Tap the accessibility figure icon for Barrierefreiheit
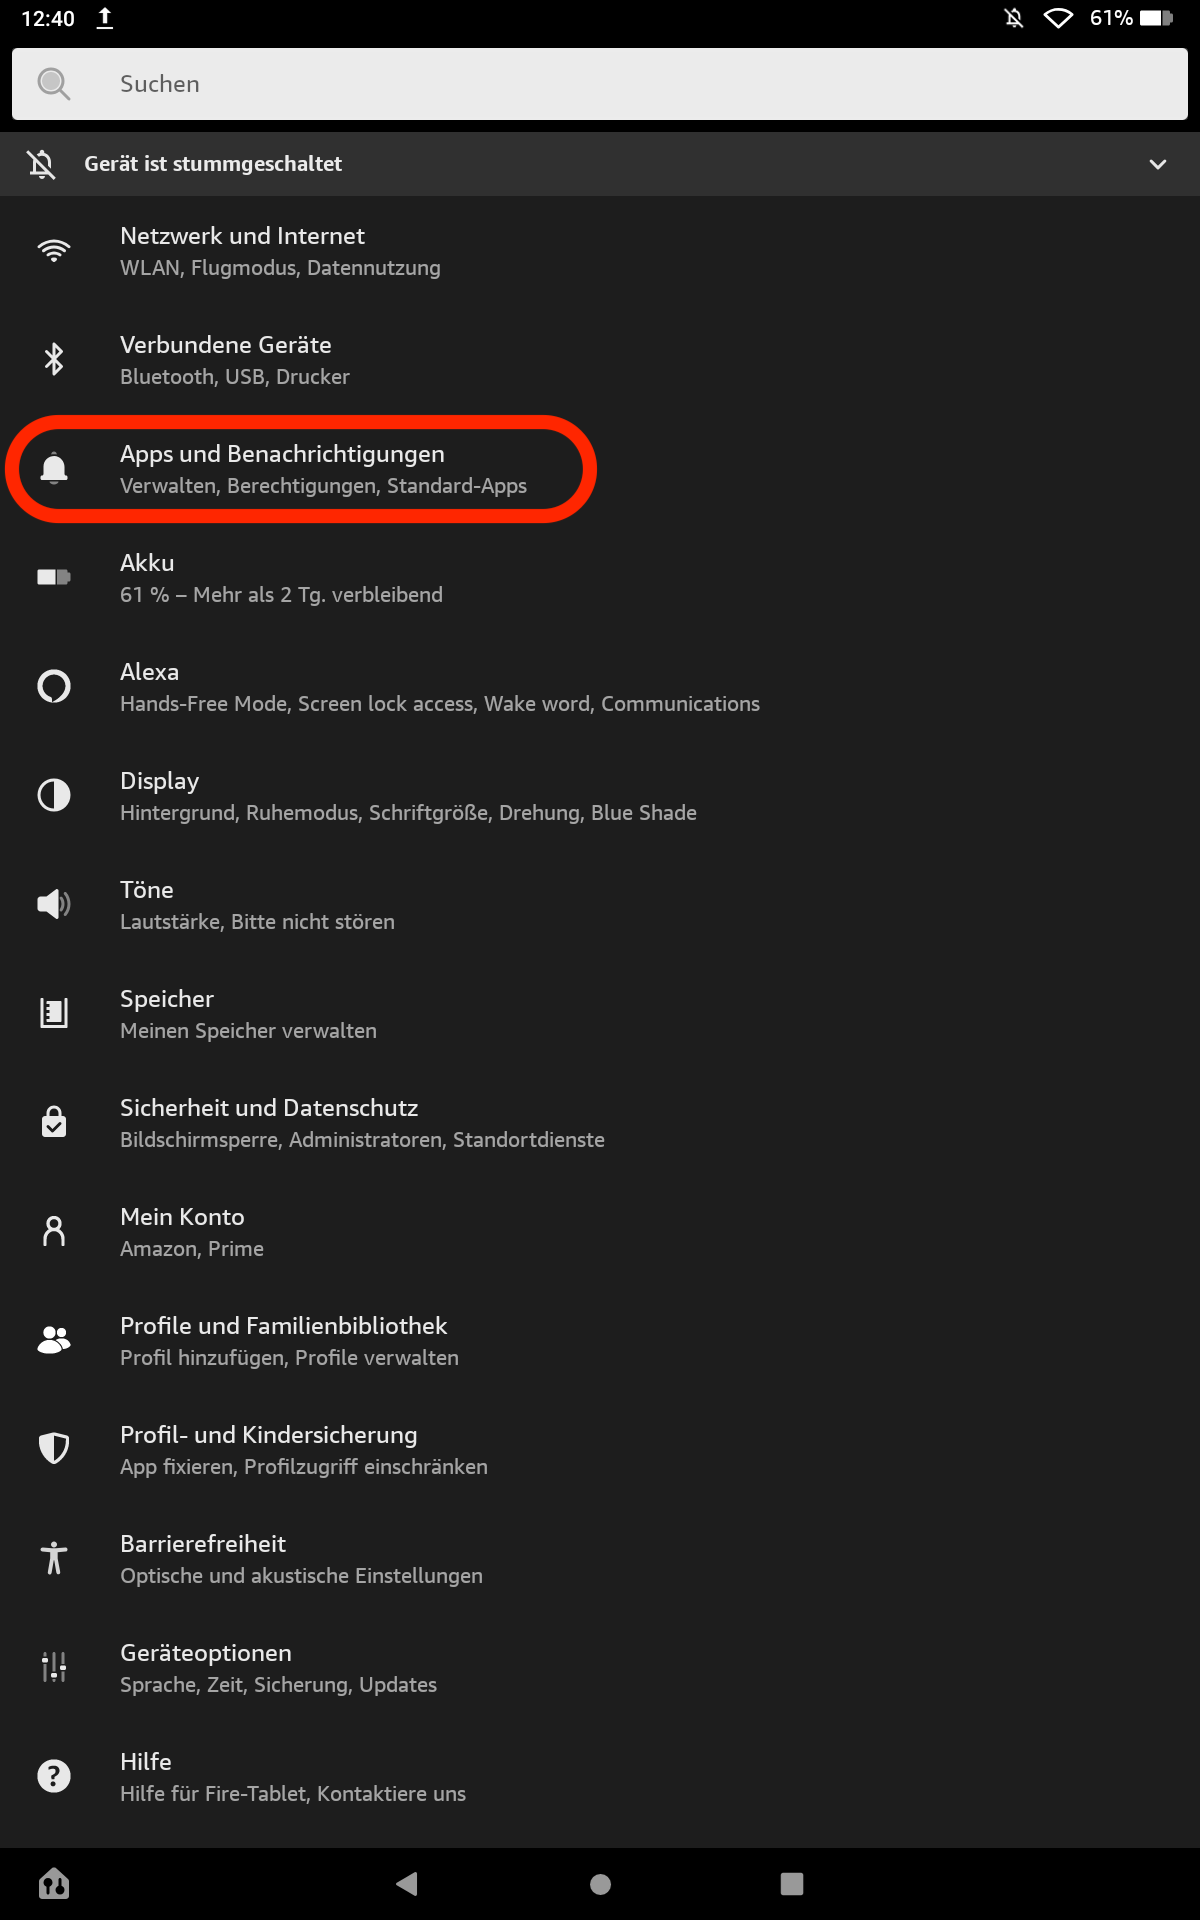Viewport: 1200px width, 1920px height. tap(54, 1558)
